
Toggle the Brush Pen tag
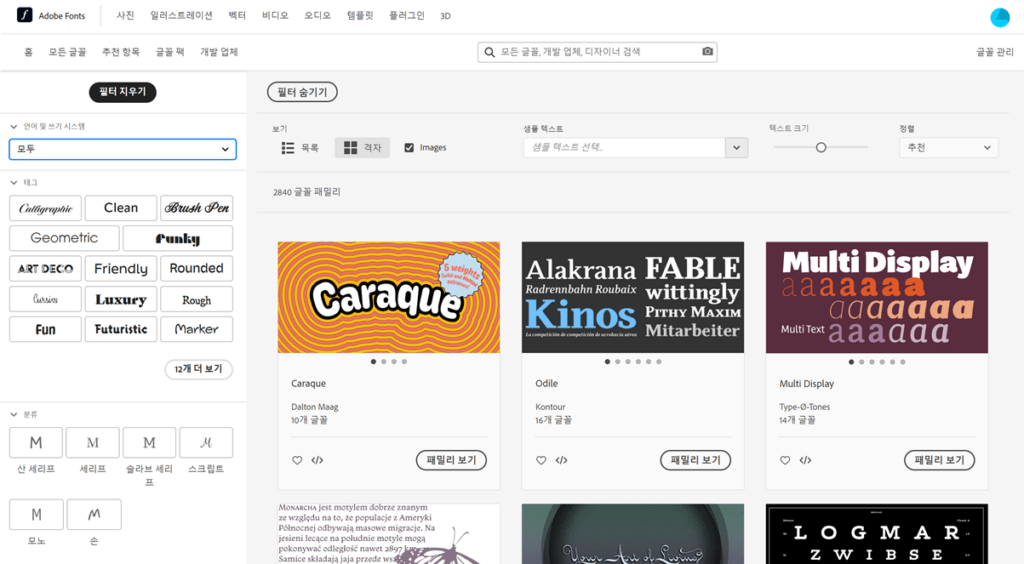coord(197,208)
